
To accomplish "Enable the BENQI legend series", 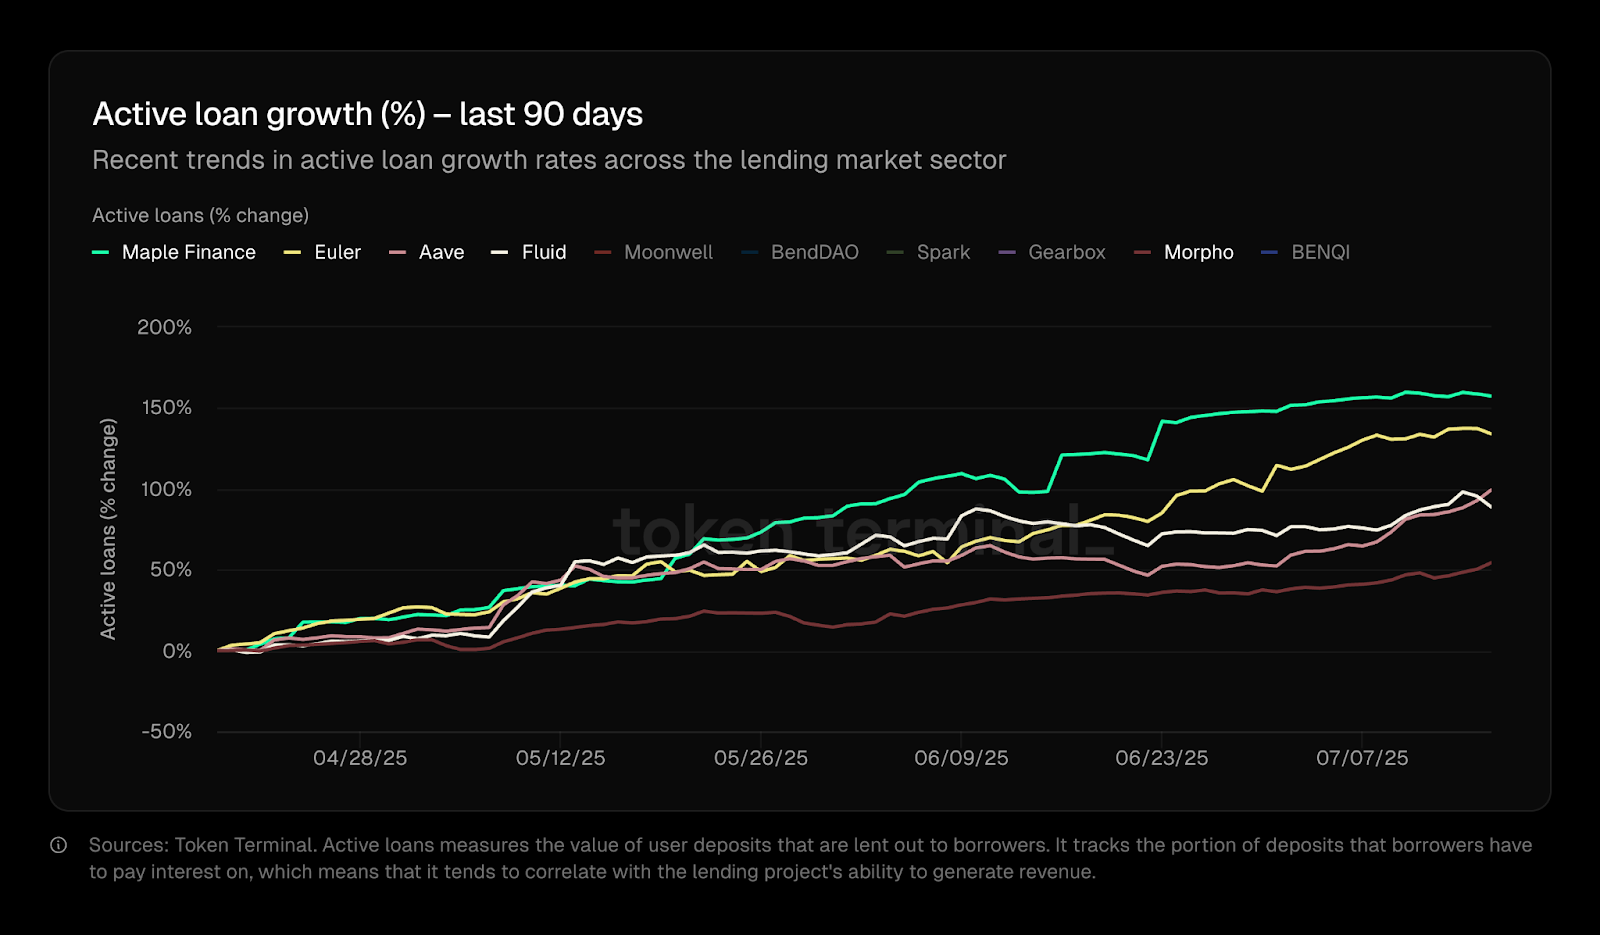I will tap(1306, 252).
